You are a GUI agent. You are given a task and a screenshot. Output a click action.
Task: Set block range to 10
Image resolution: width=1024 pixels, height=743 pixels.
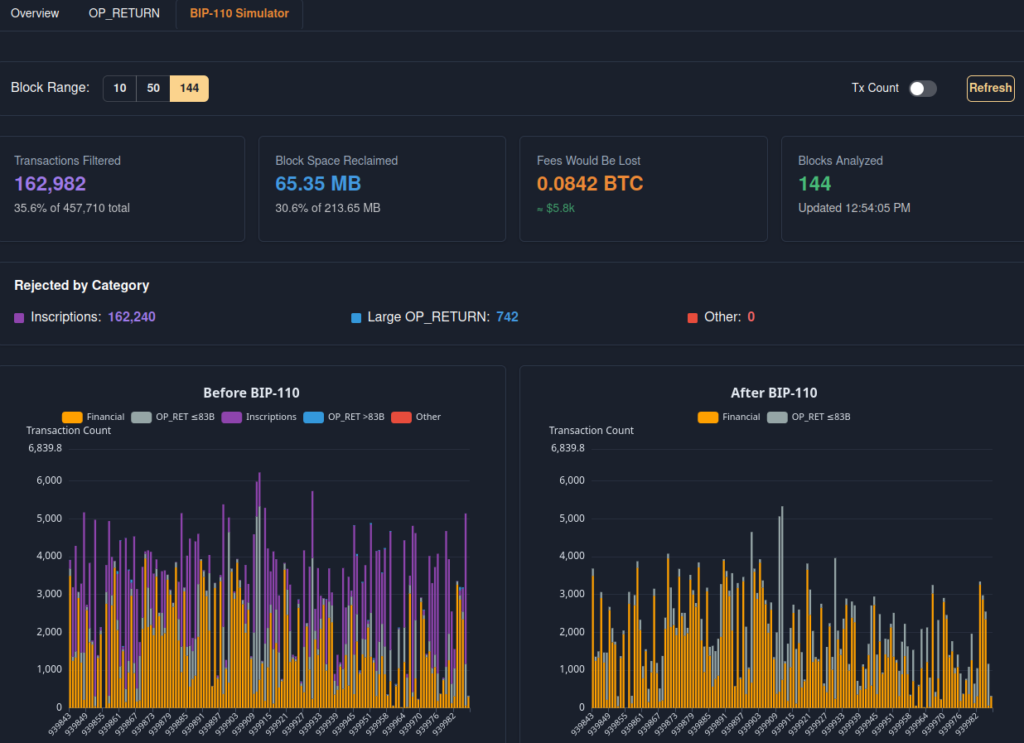[119, 88]
